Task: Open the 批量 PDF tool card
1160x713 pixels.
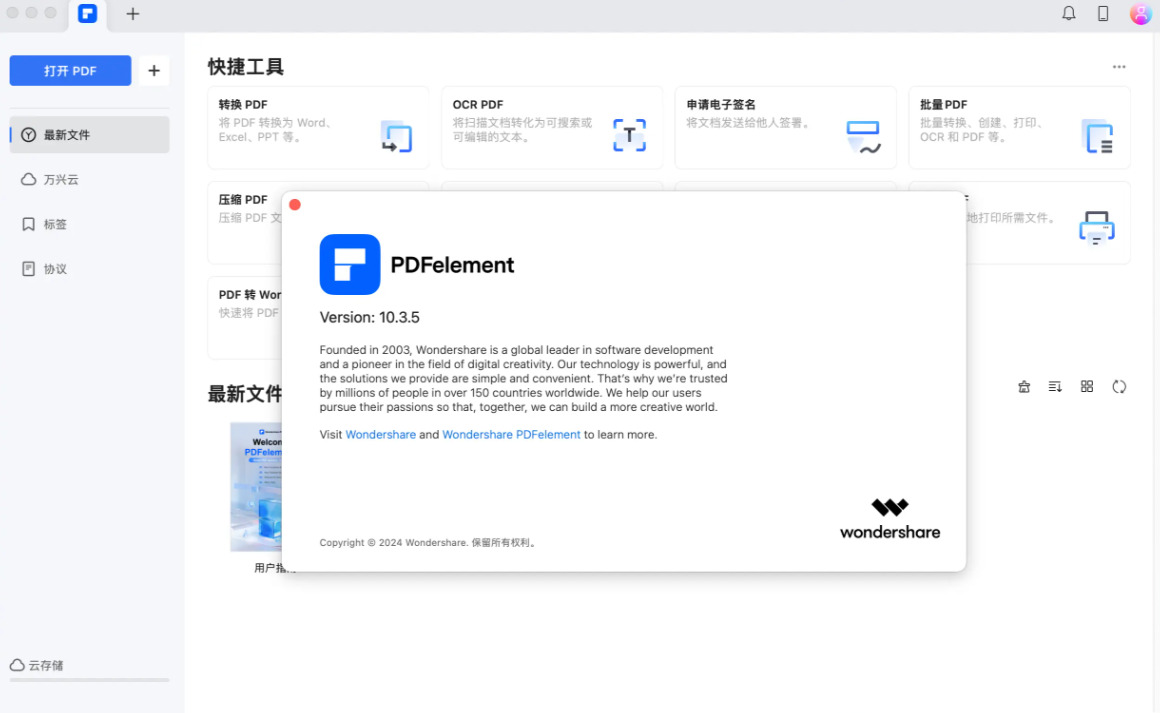Action: click(1019, 128)
